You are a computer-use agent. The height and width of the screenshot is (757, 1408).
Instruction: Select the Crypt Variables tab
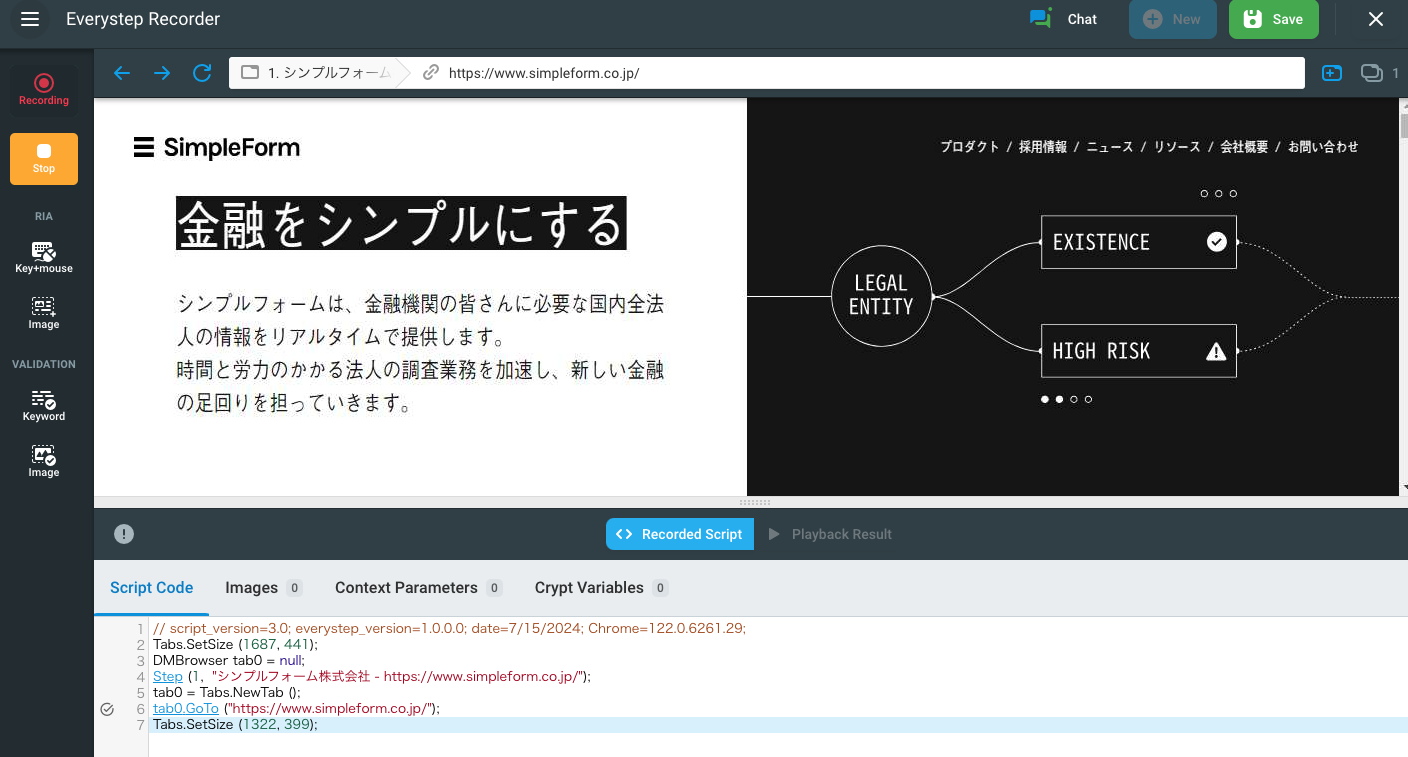602,588
